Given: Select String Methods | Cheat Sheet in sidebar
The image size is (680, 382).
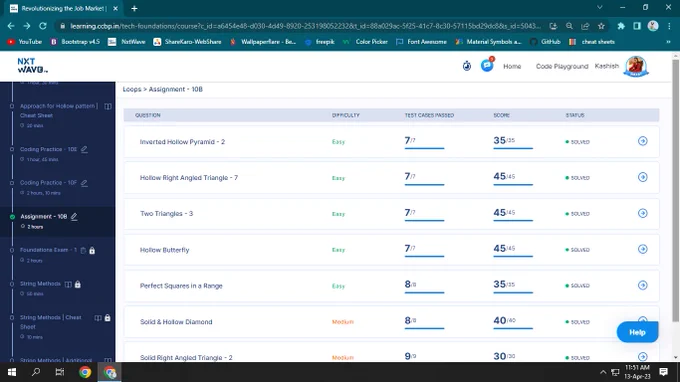Looking at the screenshot, I should (x=51, y=322).
